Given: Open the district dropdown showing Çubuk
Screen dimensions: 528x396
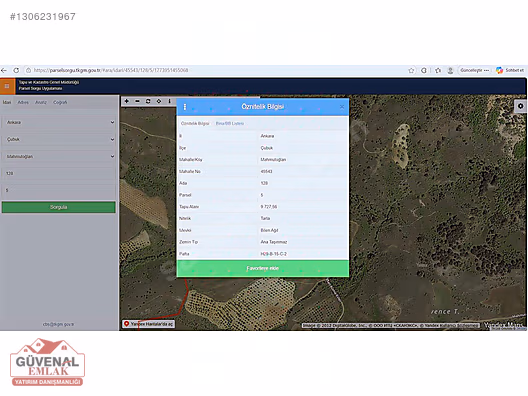Looking at the screenshot, I should click(59, 139).
